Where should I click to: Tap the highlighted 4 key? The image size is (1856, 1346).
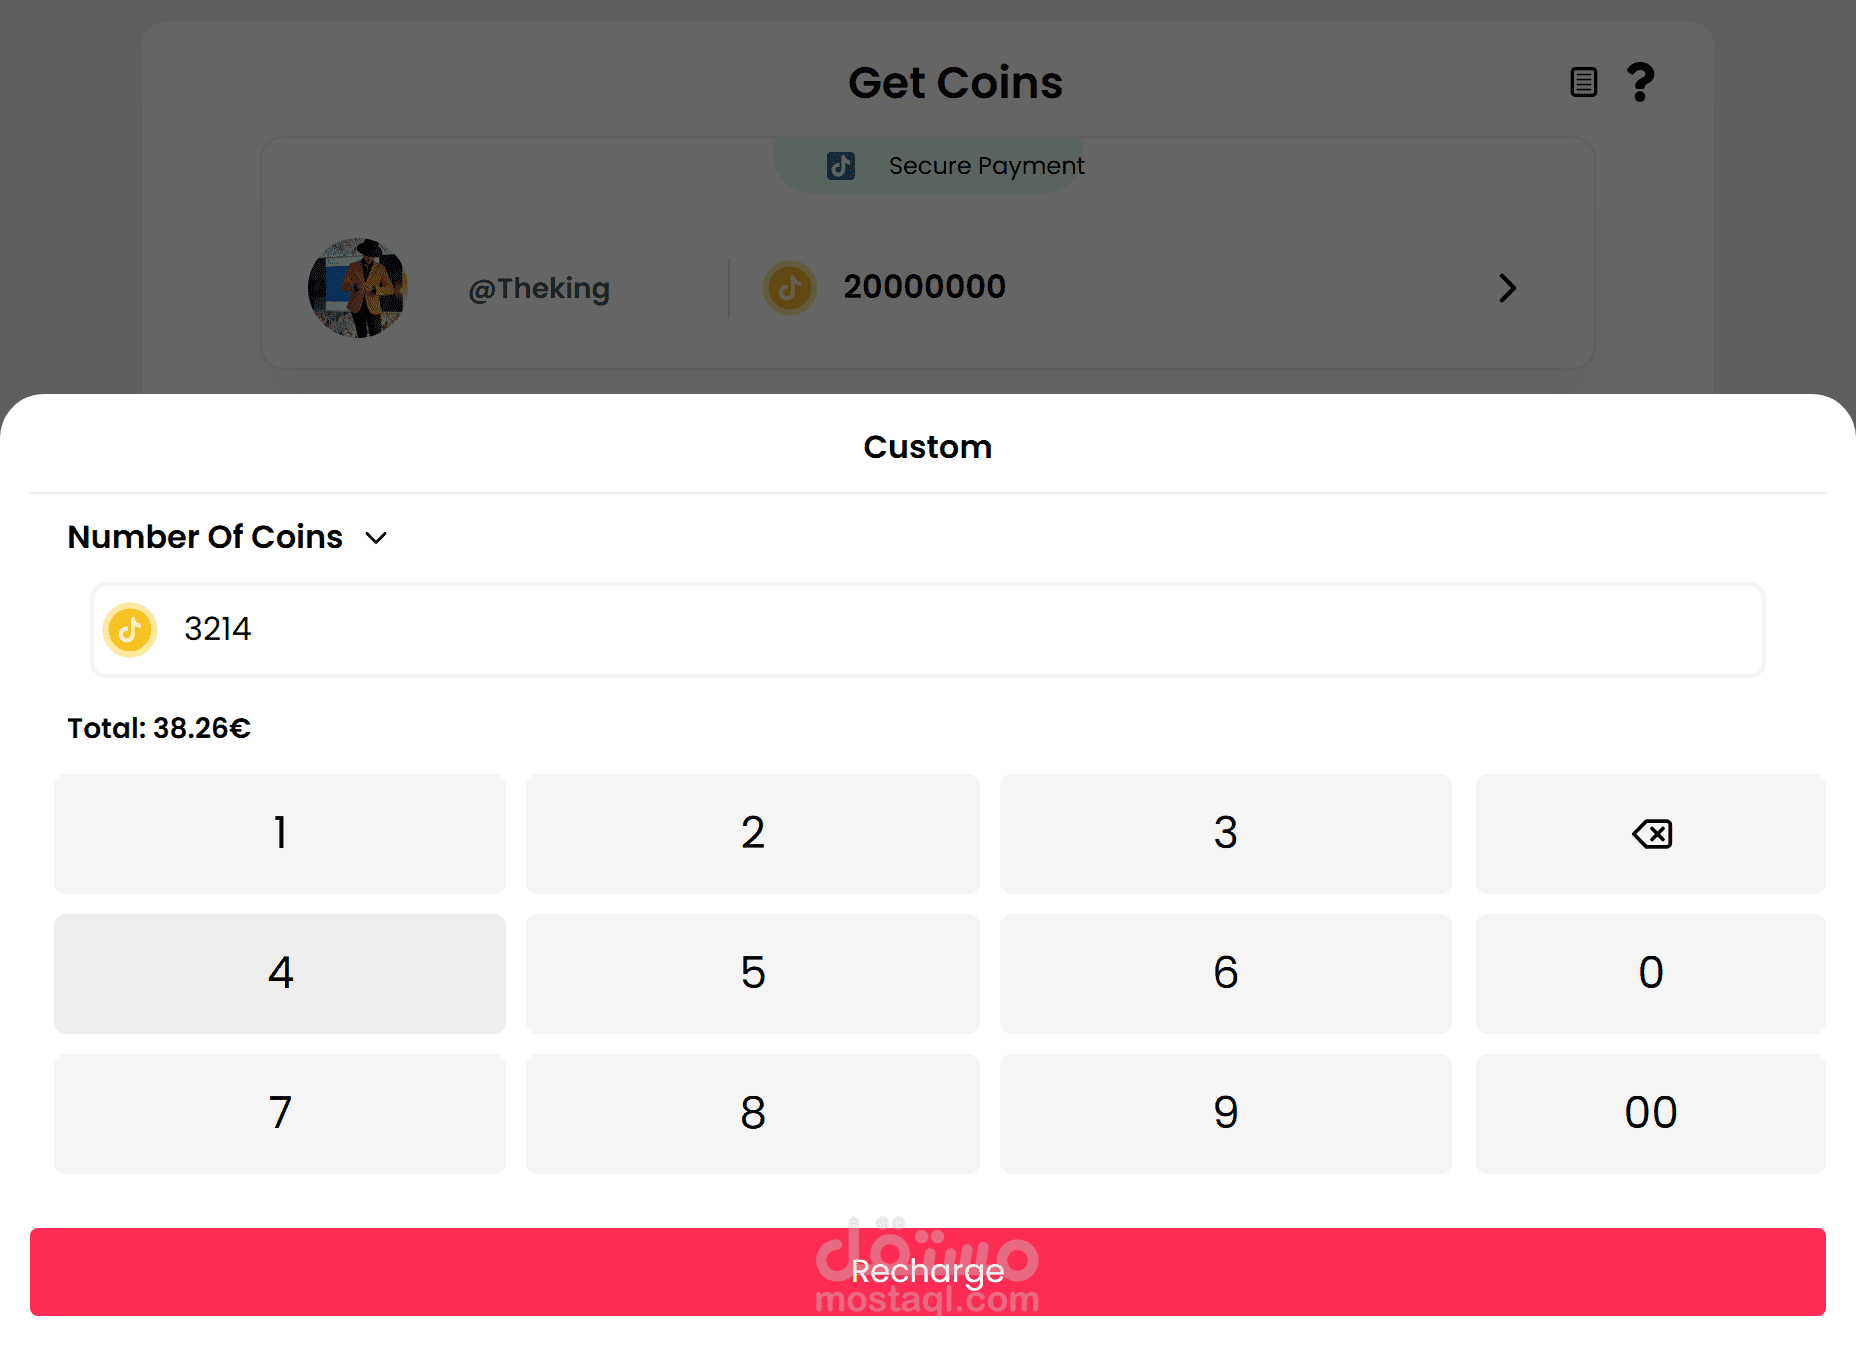pyautogui.click(x=280, y=973)
